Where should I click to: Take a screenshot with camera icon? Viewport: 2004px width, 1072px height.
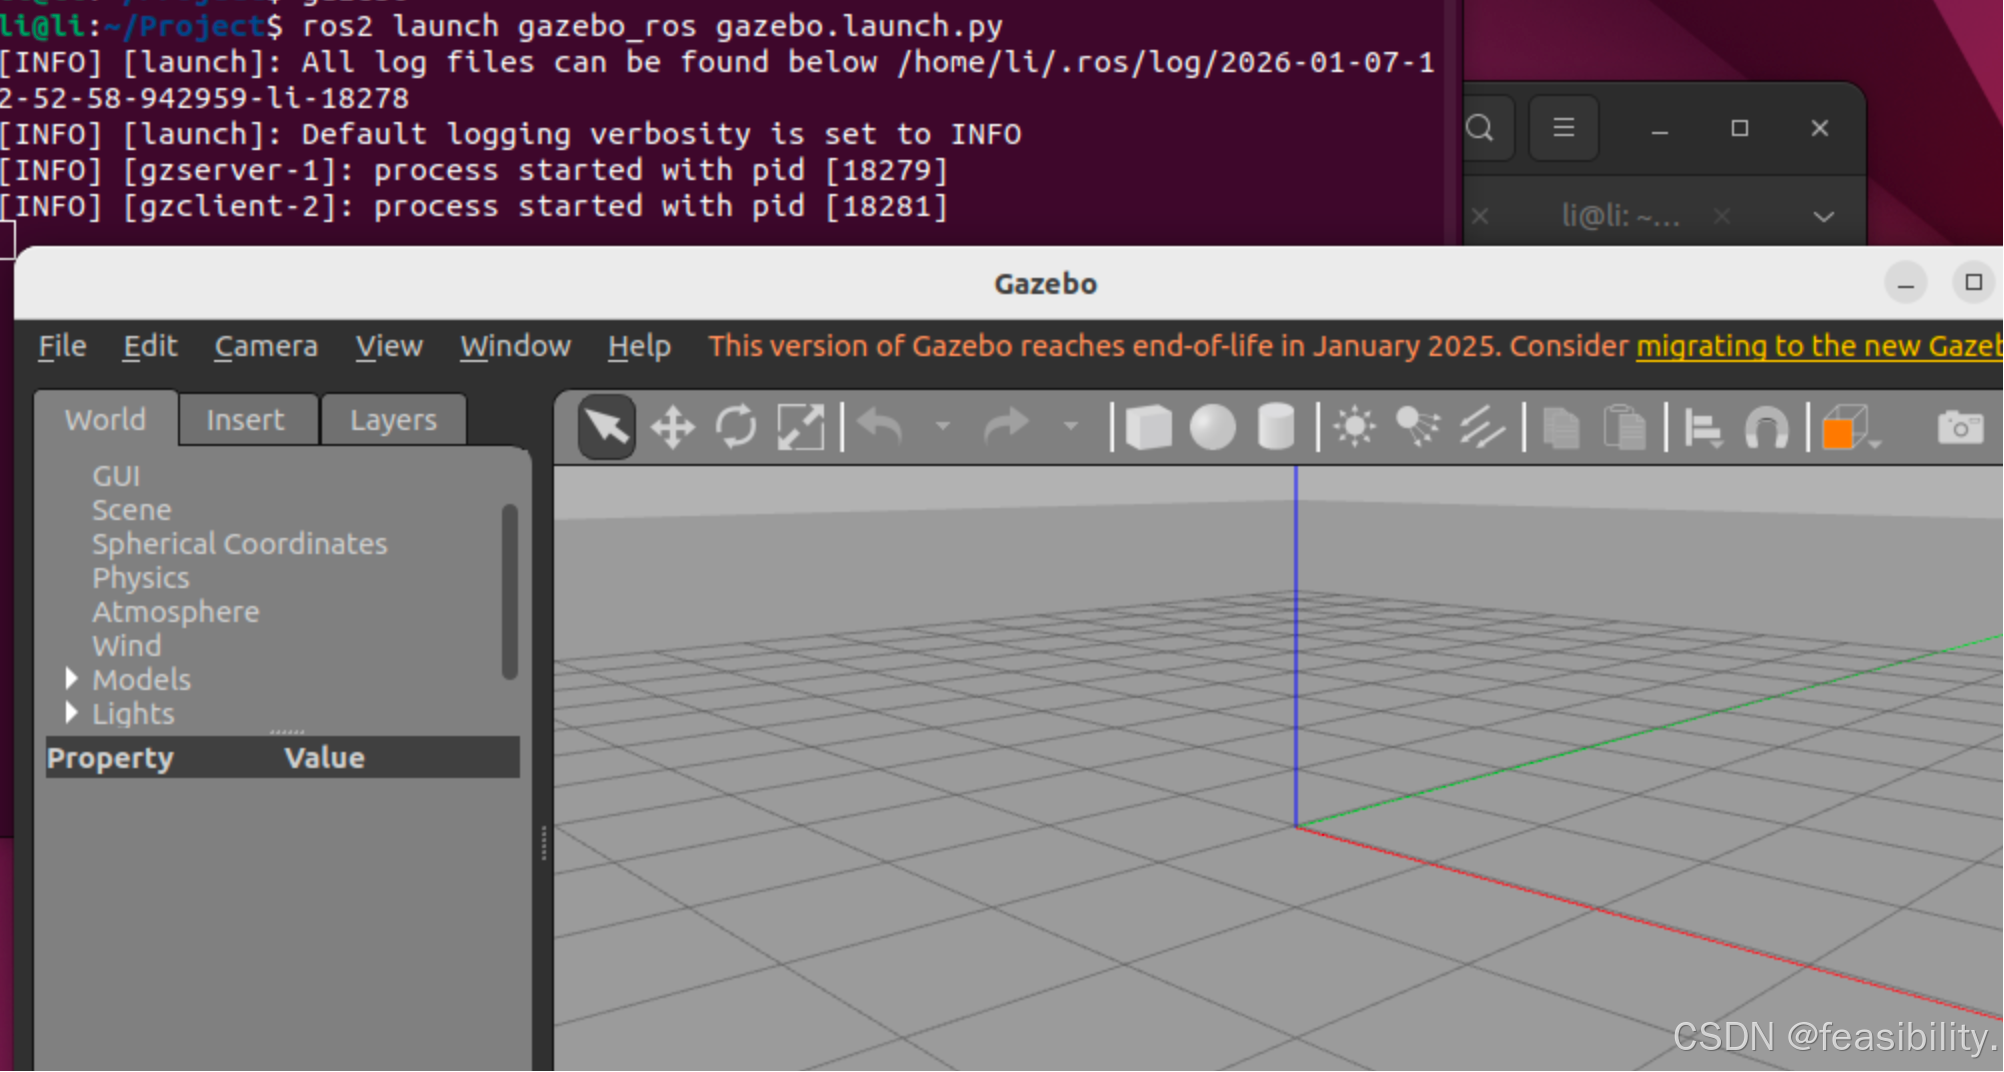tap(1960, 427)
